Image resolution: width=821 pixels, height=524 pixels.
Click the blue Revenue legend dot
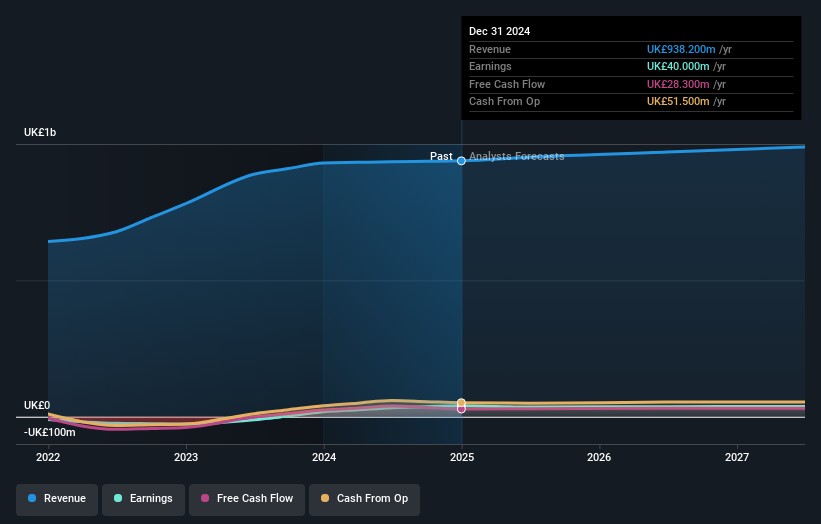(33, 498)
